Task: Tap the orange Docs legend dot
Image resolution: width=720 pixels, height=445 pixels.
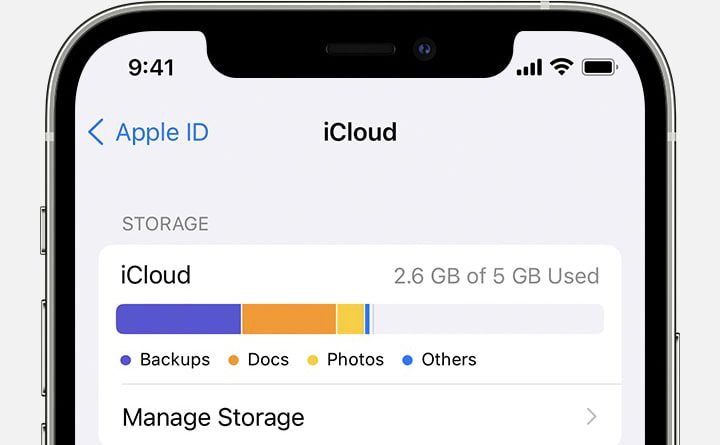Action: pyautogui.click(x=233, y=360)
